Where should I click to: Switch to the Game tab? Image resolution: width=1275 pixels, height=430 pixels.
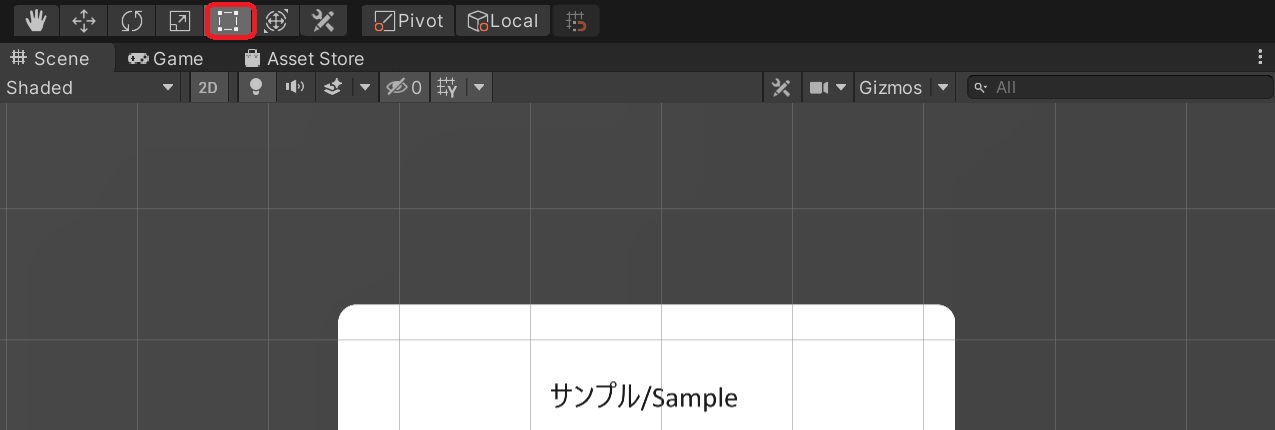coord(166,58)
